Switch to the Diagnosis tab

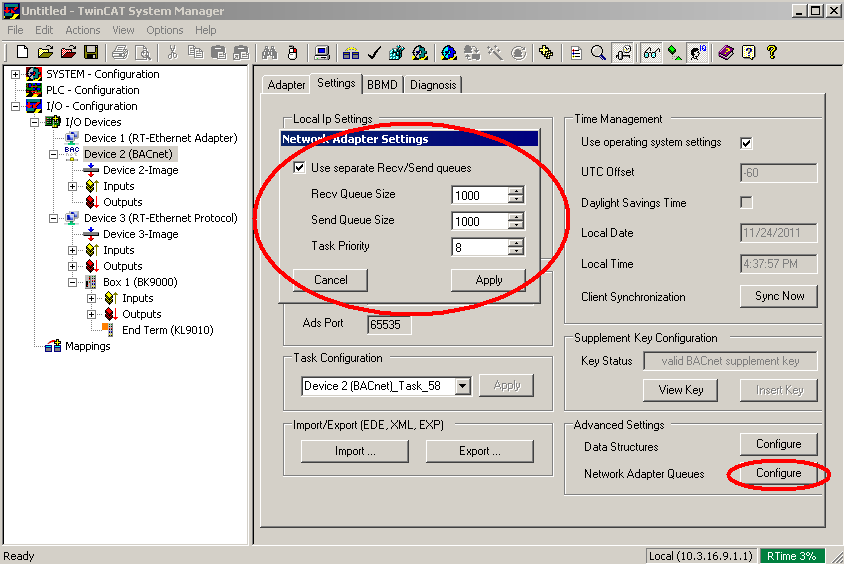[x=433, y=85]
